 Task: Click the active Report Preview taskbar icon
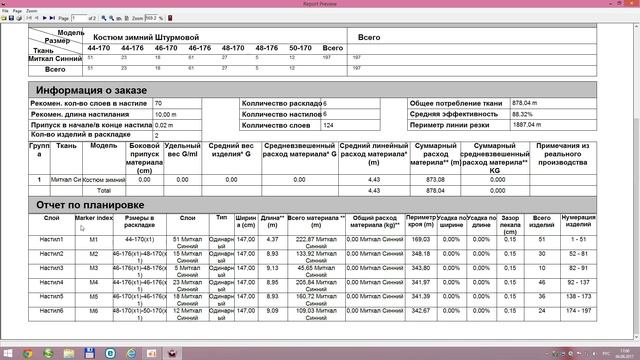pyautogui.click(x=172, y=353)
